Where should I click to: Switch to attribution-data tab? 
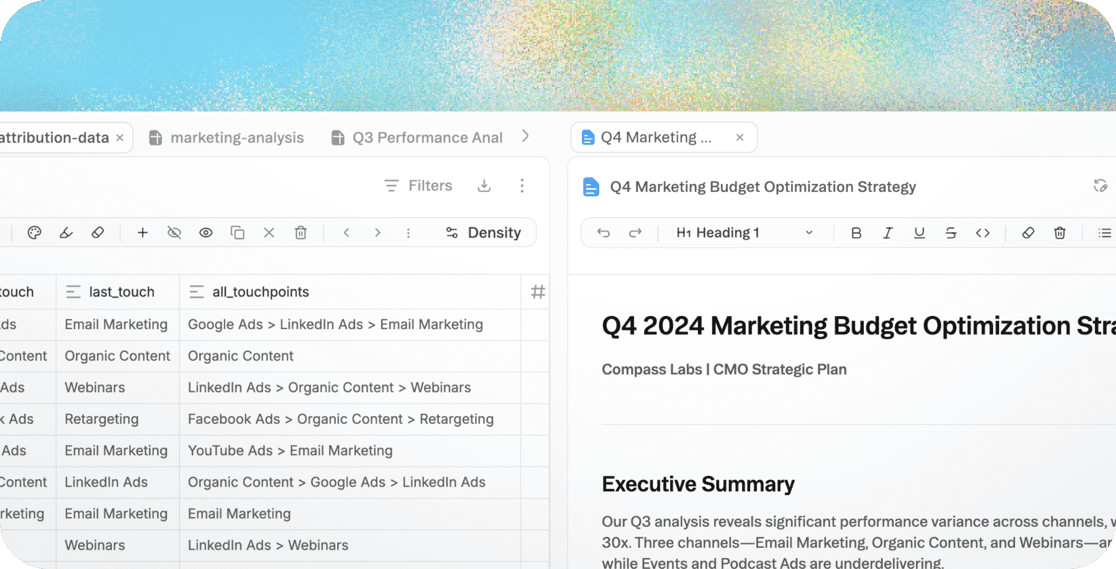(54, 137)
